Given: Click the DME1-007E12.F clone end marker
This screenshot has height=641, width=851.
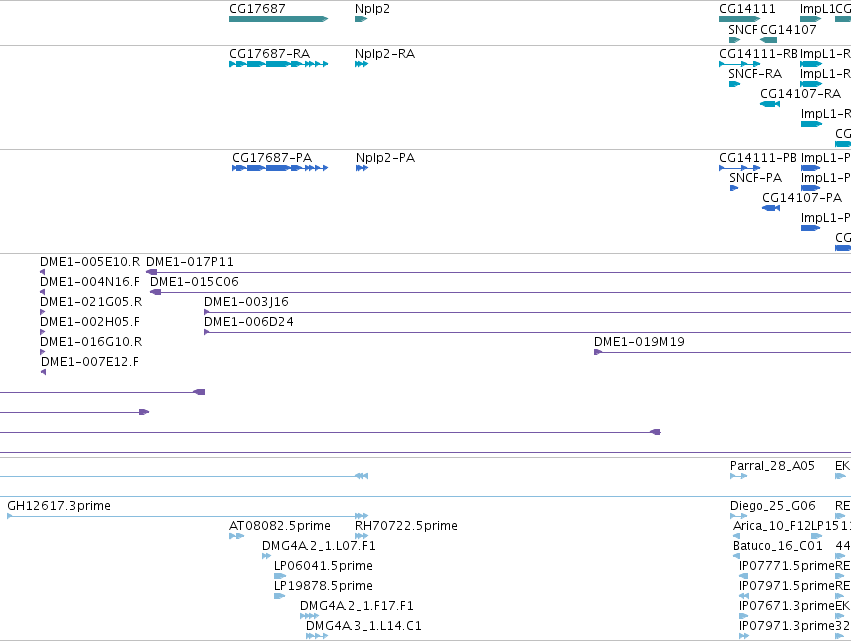Looking at the screenshot, I should pyautogui.click(x=43, y=372).
